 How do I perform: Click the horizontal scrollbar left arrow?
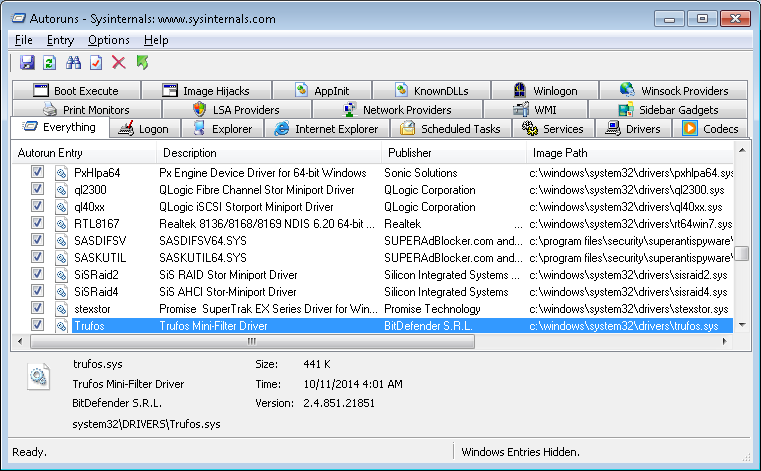(x=20, y=341)
